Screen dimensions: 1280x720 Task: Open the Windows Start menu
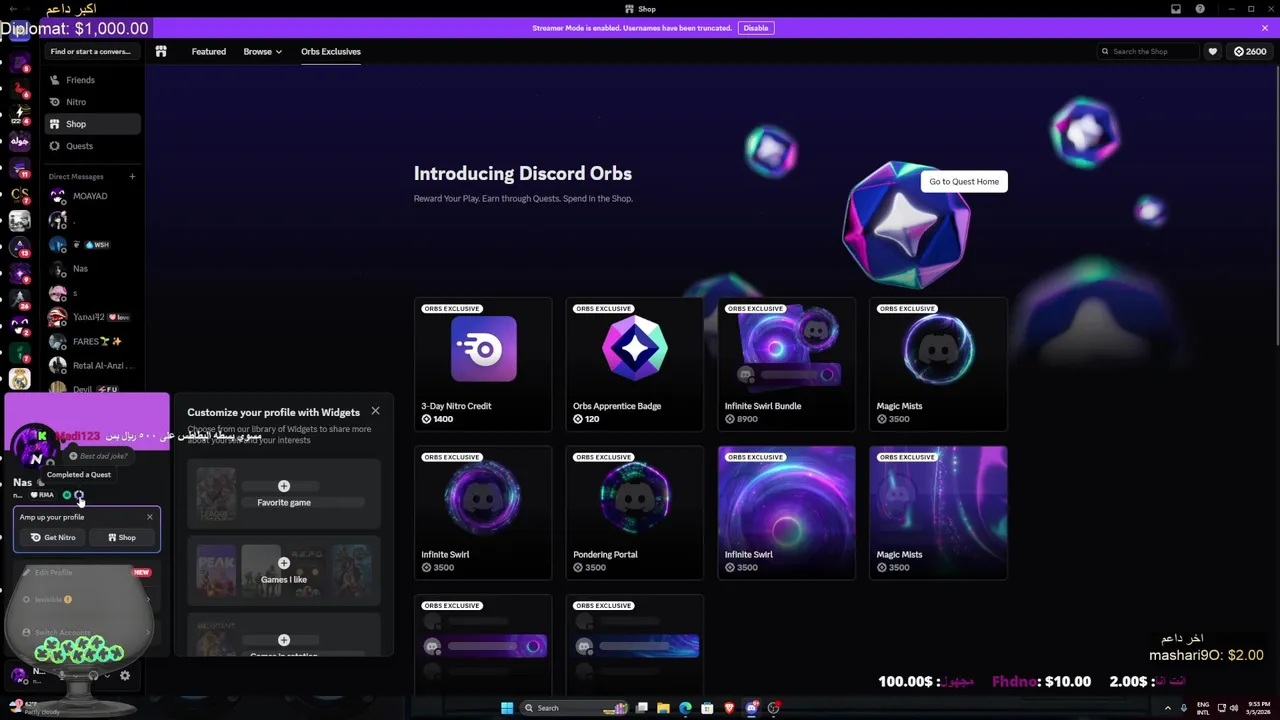(507, 708)
